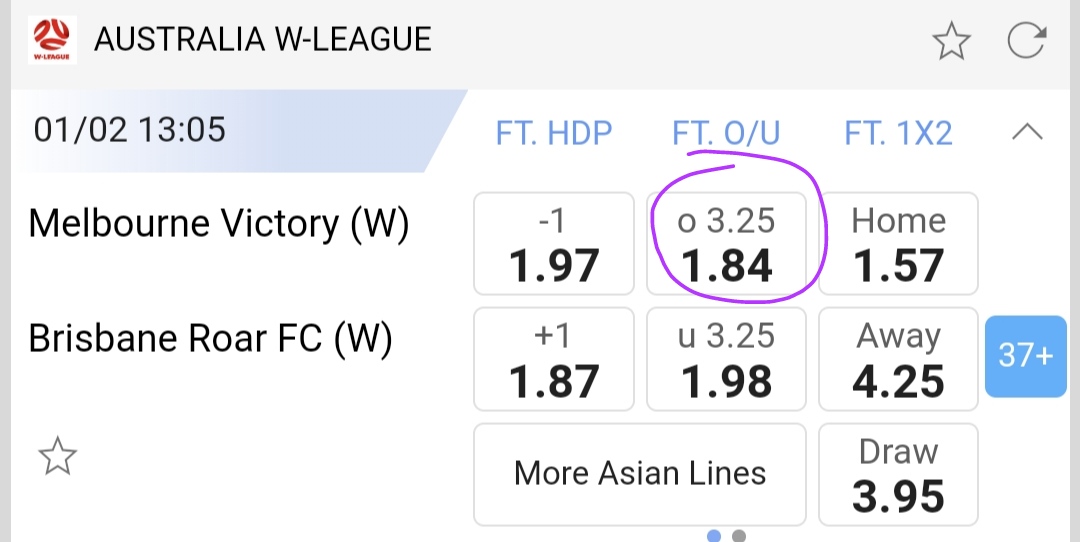This screenshot has width=1080, height=542.
Task: Select the FT. 1X2 column header
Action: tap(898, 133)
